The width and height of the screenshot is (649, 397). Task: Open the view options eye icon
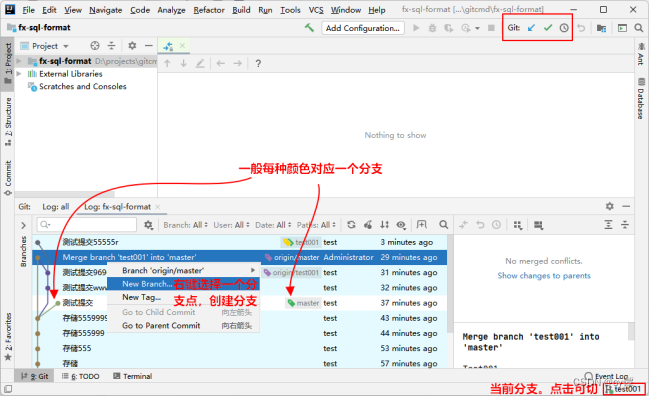point(401,224)
